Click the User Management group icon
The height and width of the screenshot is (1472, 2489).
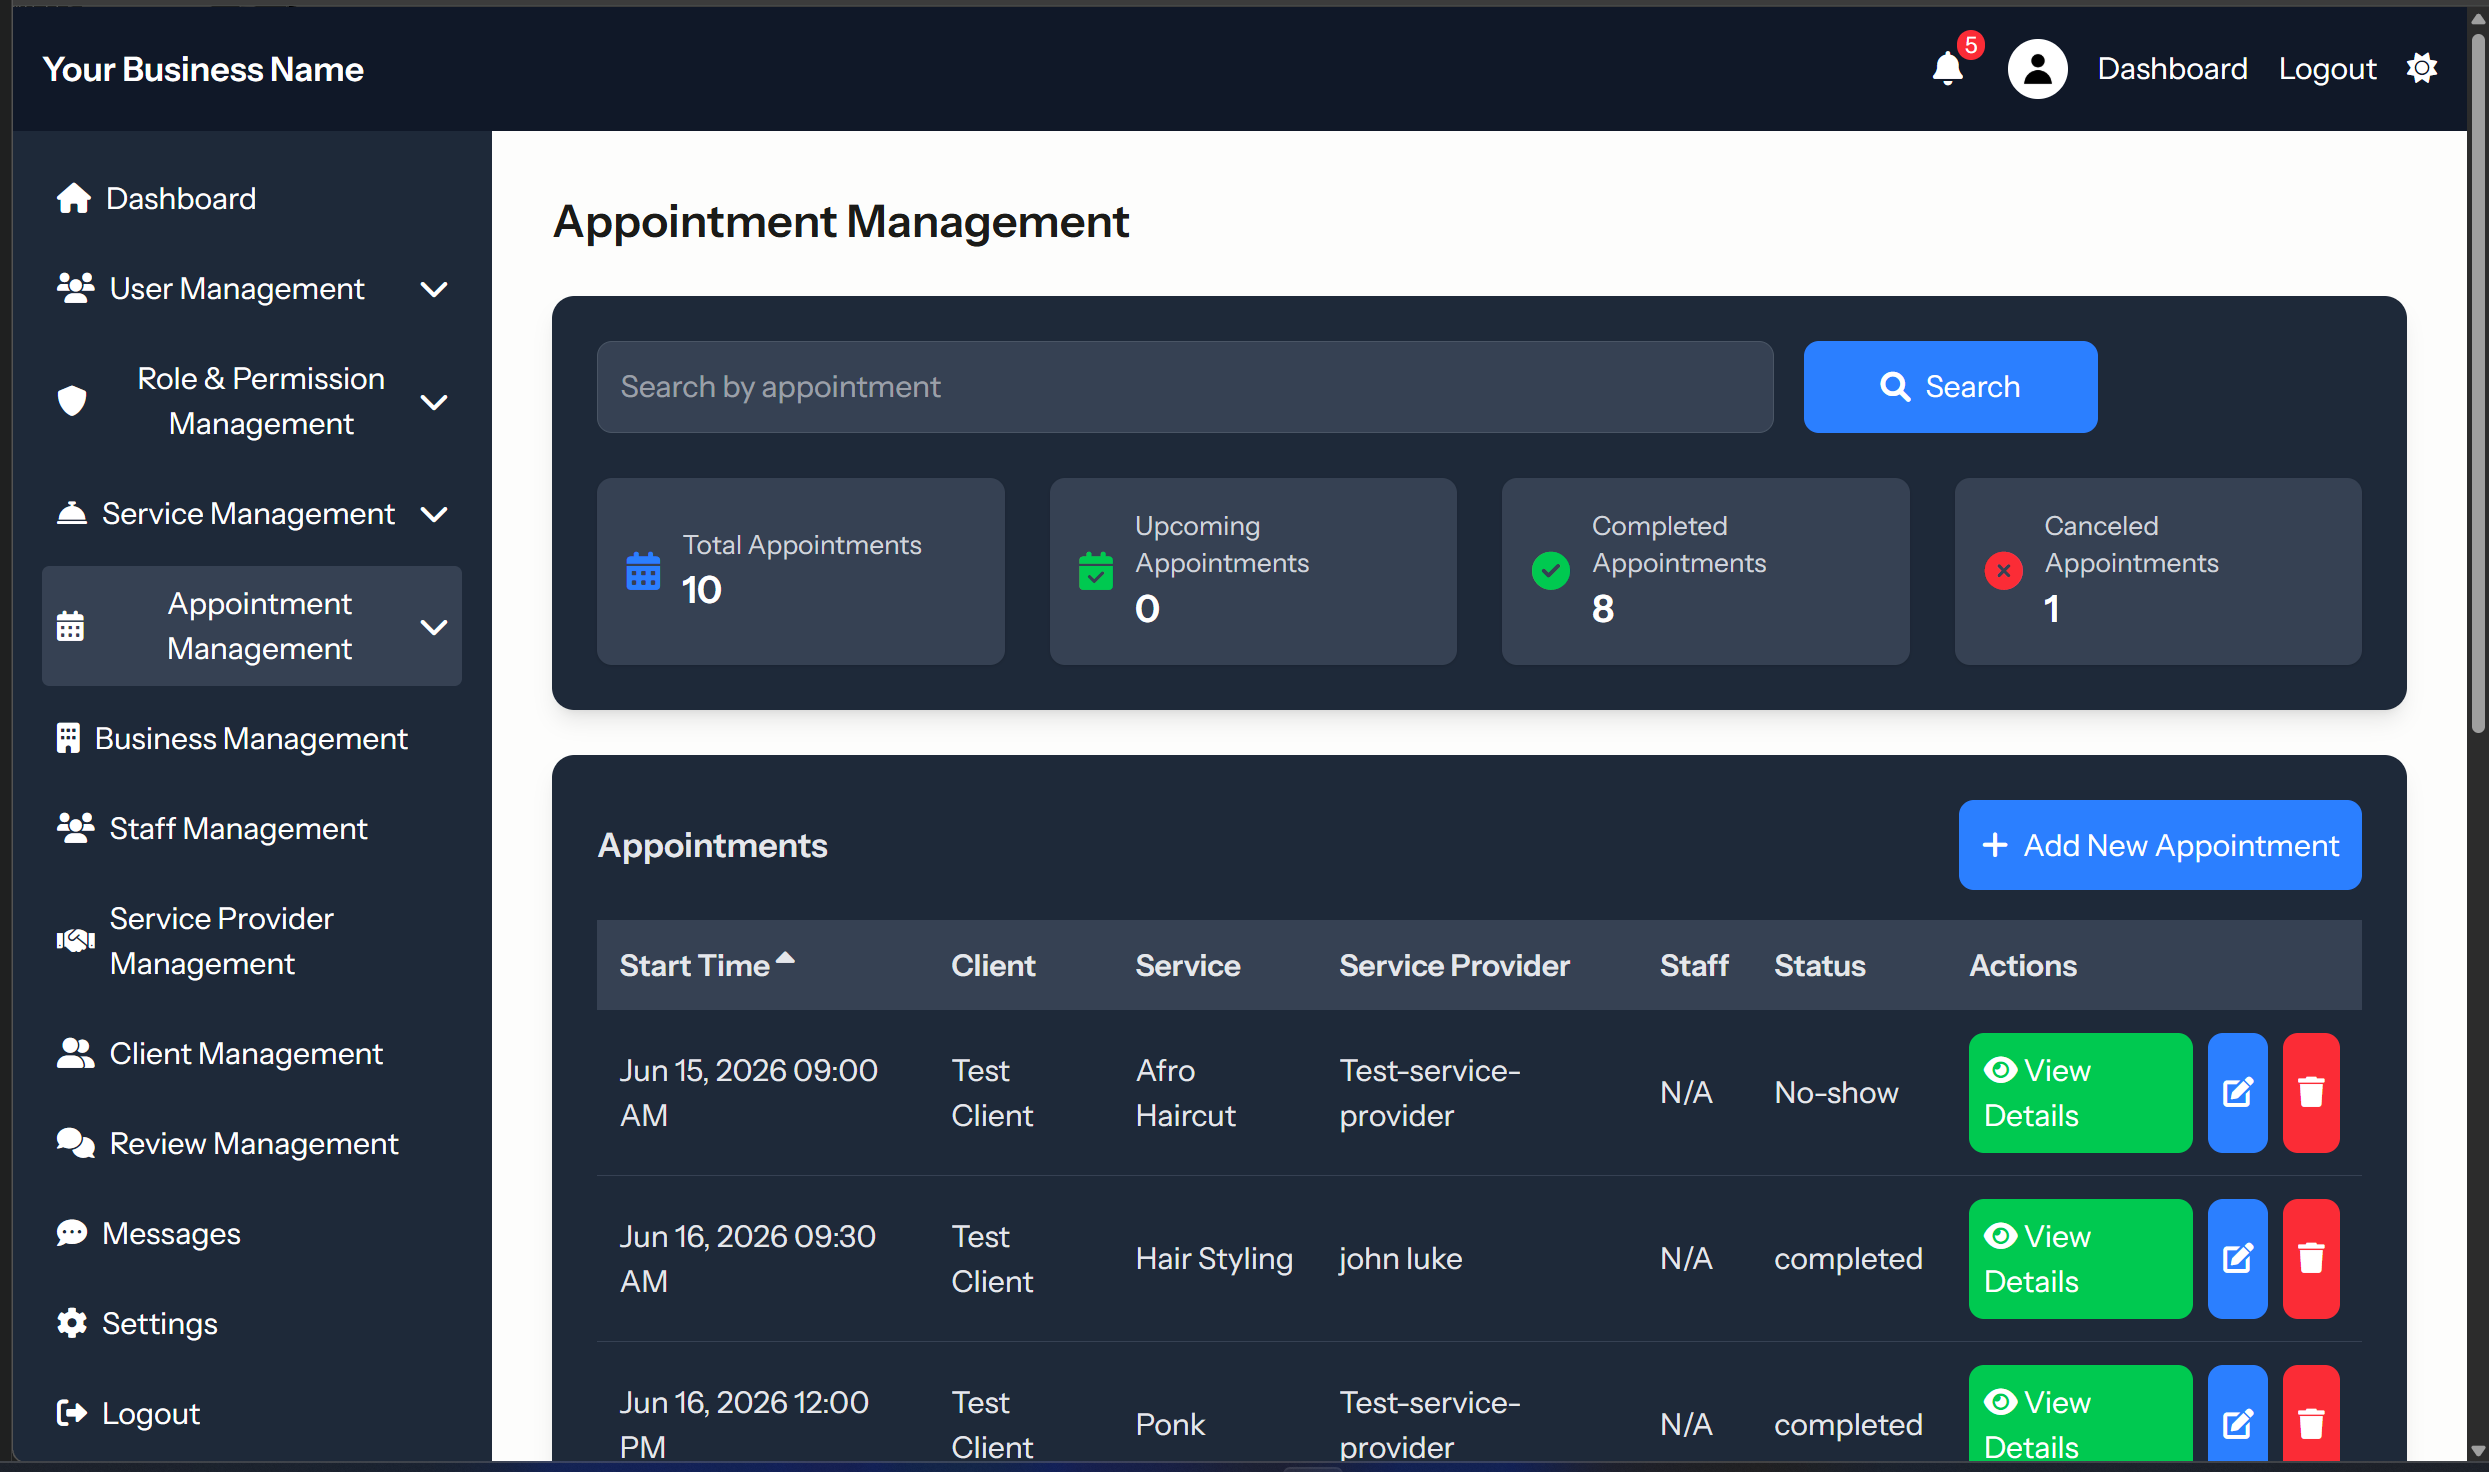coord(75,289)
